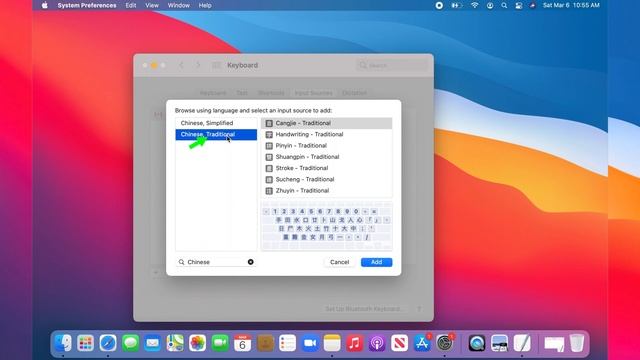Open Music app in the Dock
Image resolution: width=640 pixels, height=360 pixels.
355,343
